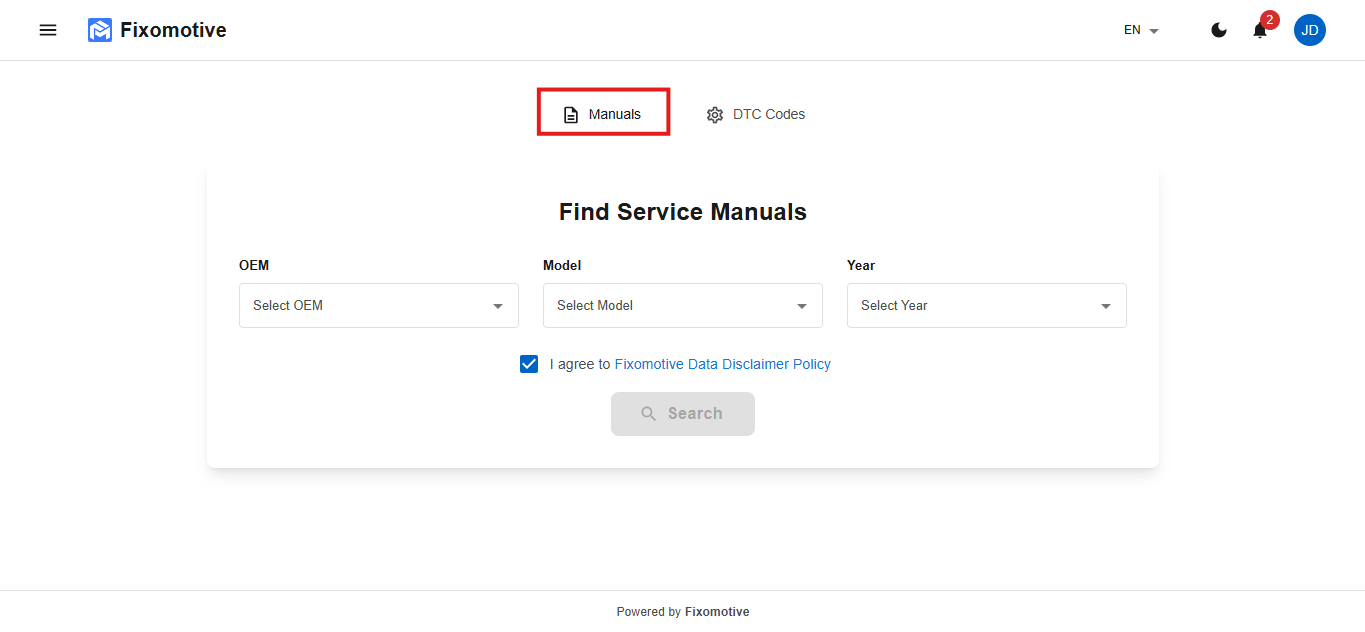Open Fixomotive Data Disclaimer Policy link
Viewport: 1365px width, 632px height.
[x=722, y=364]
